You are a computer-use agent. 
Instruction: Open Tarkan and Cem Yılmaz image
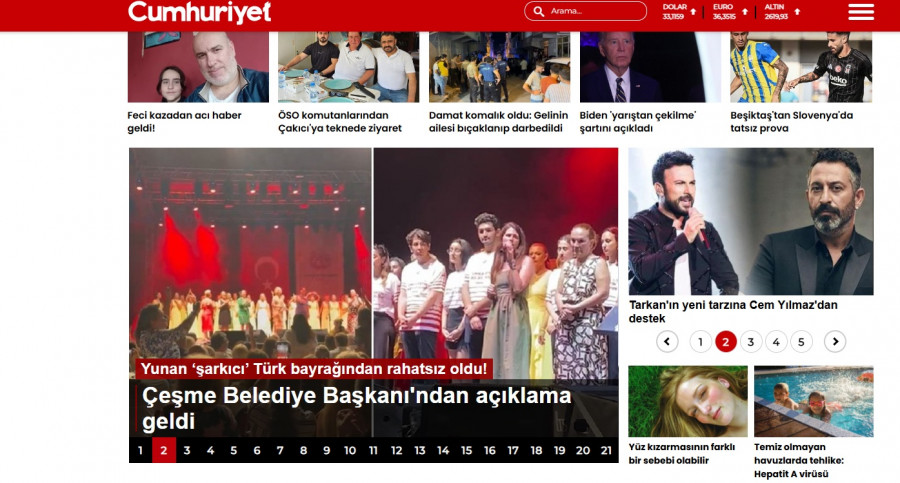[x=751, y=222]
